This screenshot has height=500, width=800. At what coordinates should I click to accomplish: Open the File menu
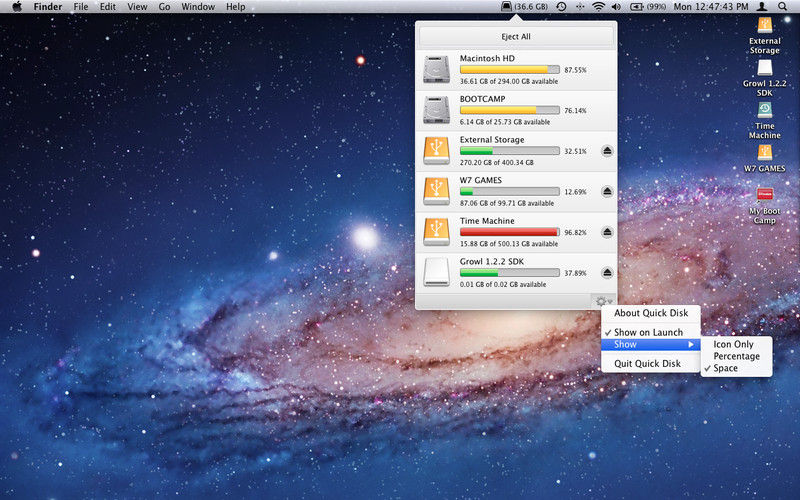[81, 7]
